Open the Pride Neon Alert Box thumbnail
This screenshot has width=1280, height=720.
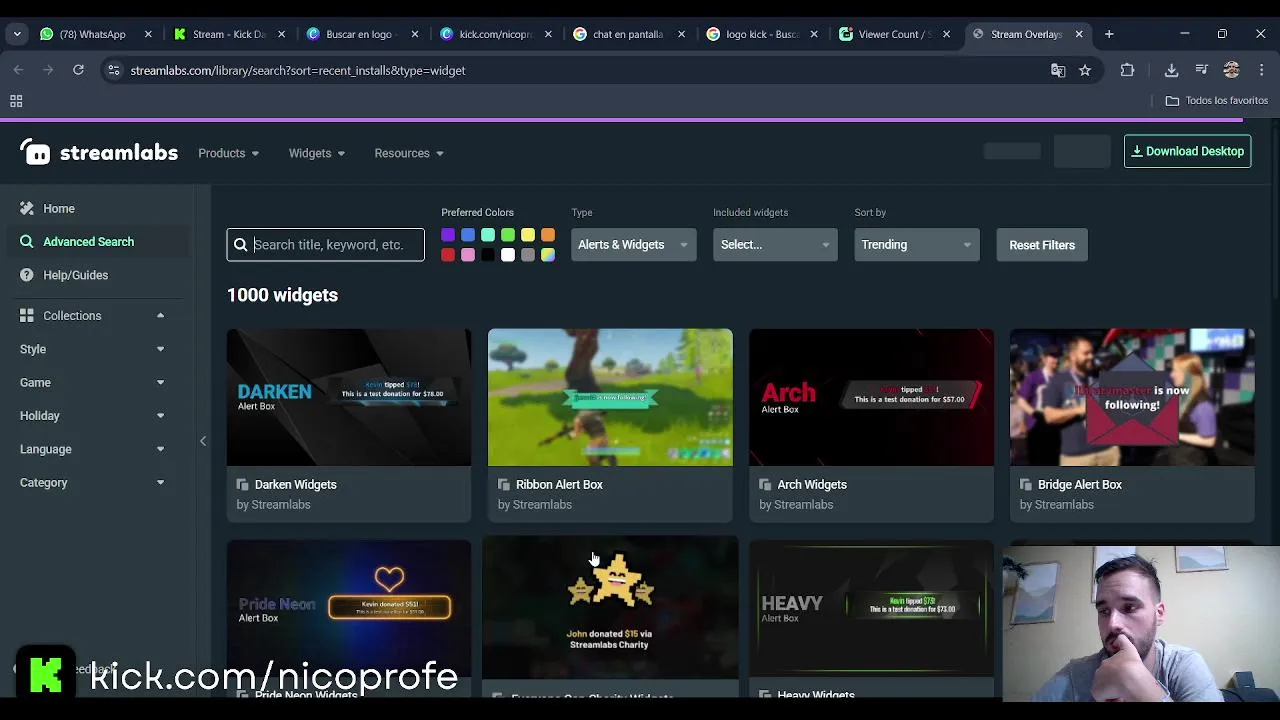click(349, 608)
